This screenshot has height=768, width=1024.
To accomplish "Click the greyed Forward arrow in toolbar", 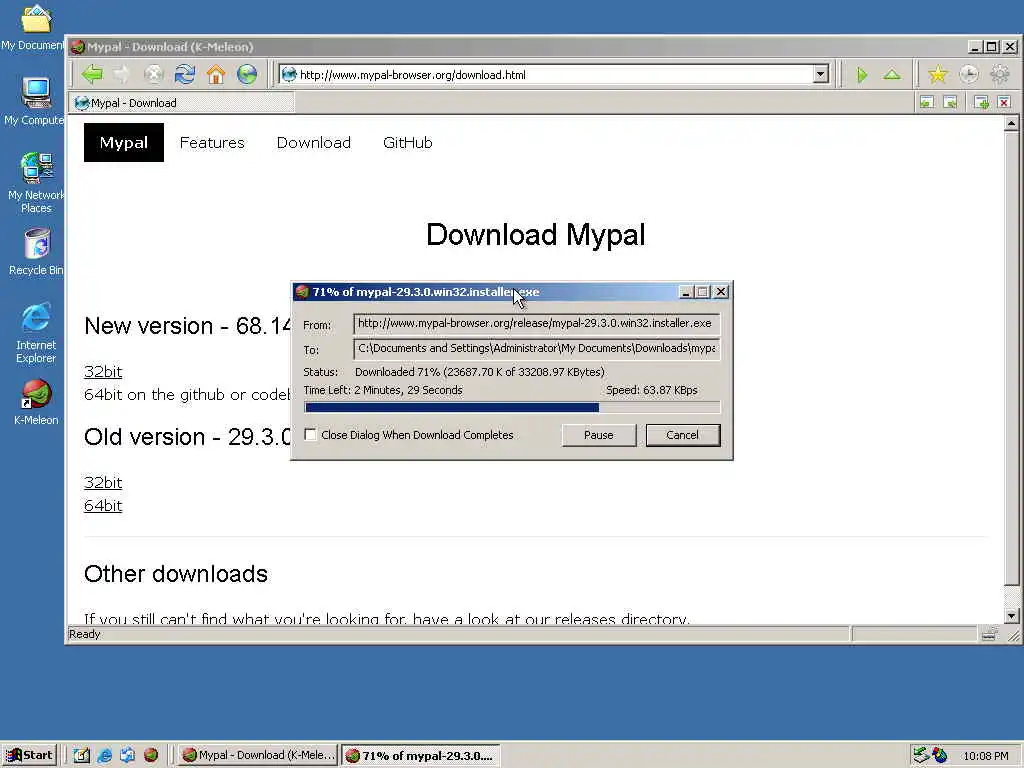I will (122, 74).
